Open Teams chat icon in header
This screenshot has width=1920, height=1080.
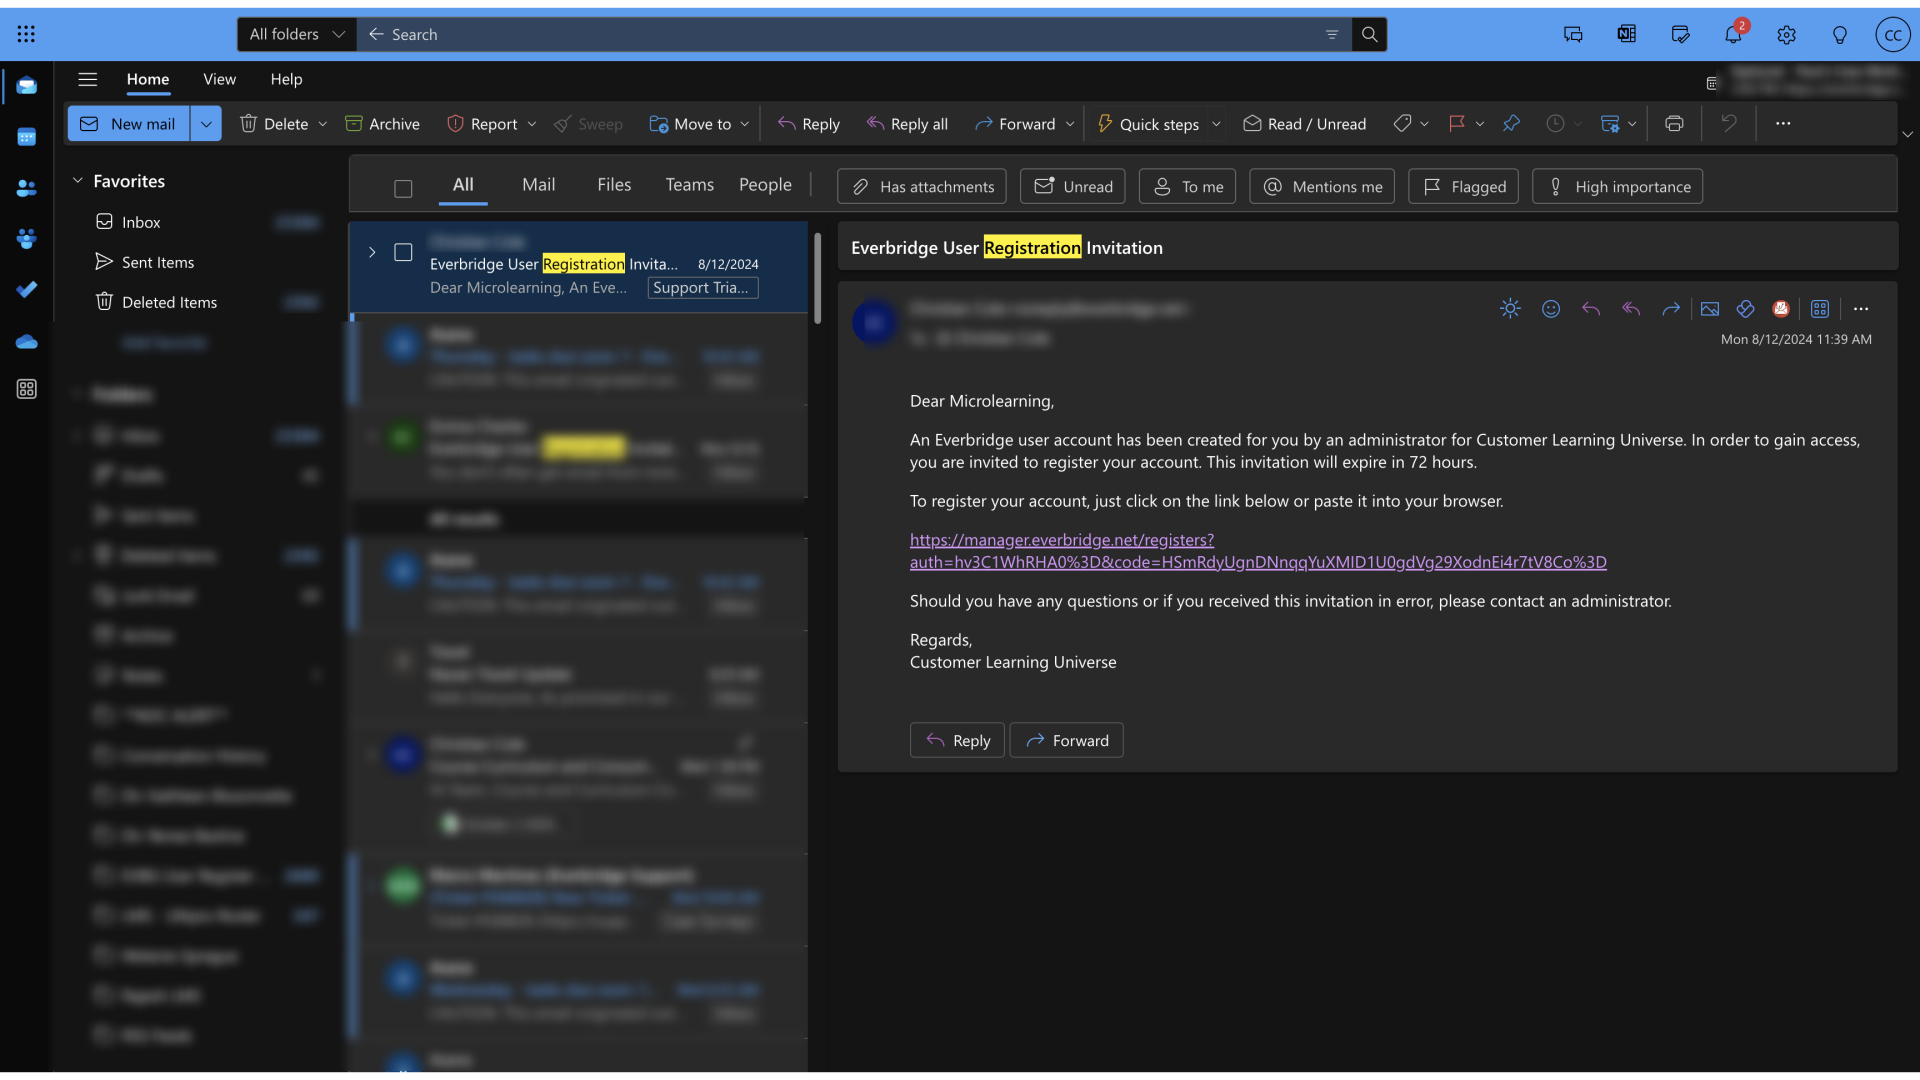point(1573,34)
